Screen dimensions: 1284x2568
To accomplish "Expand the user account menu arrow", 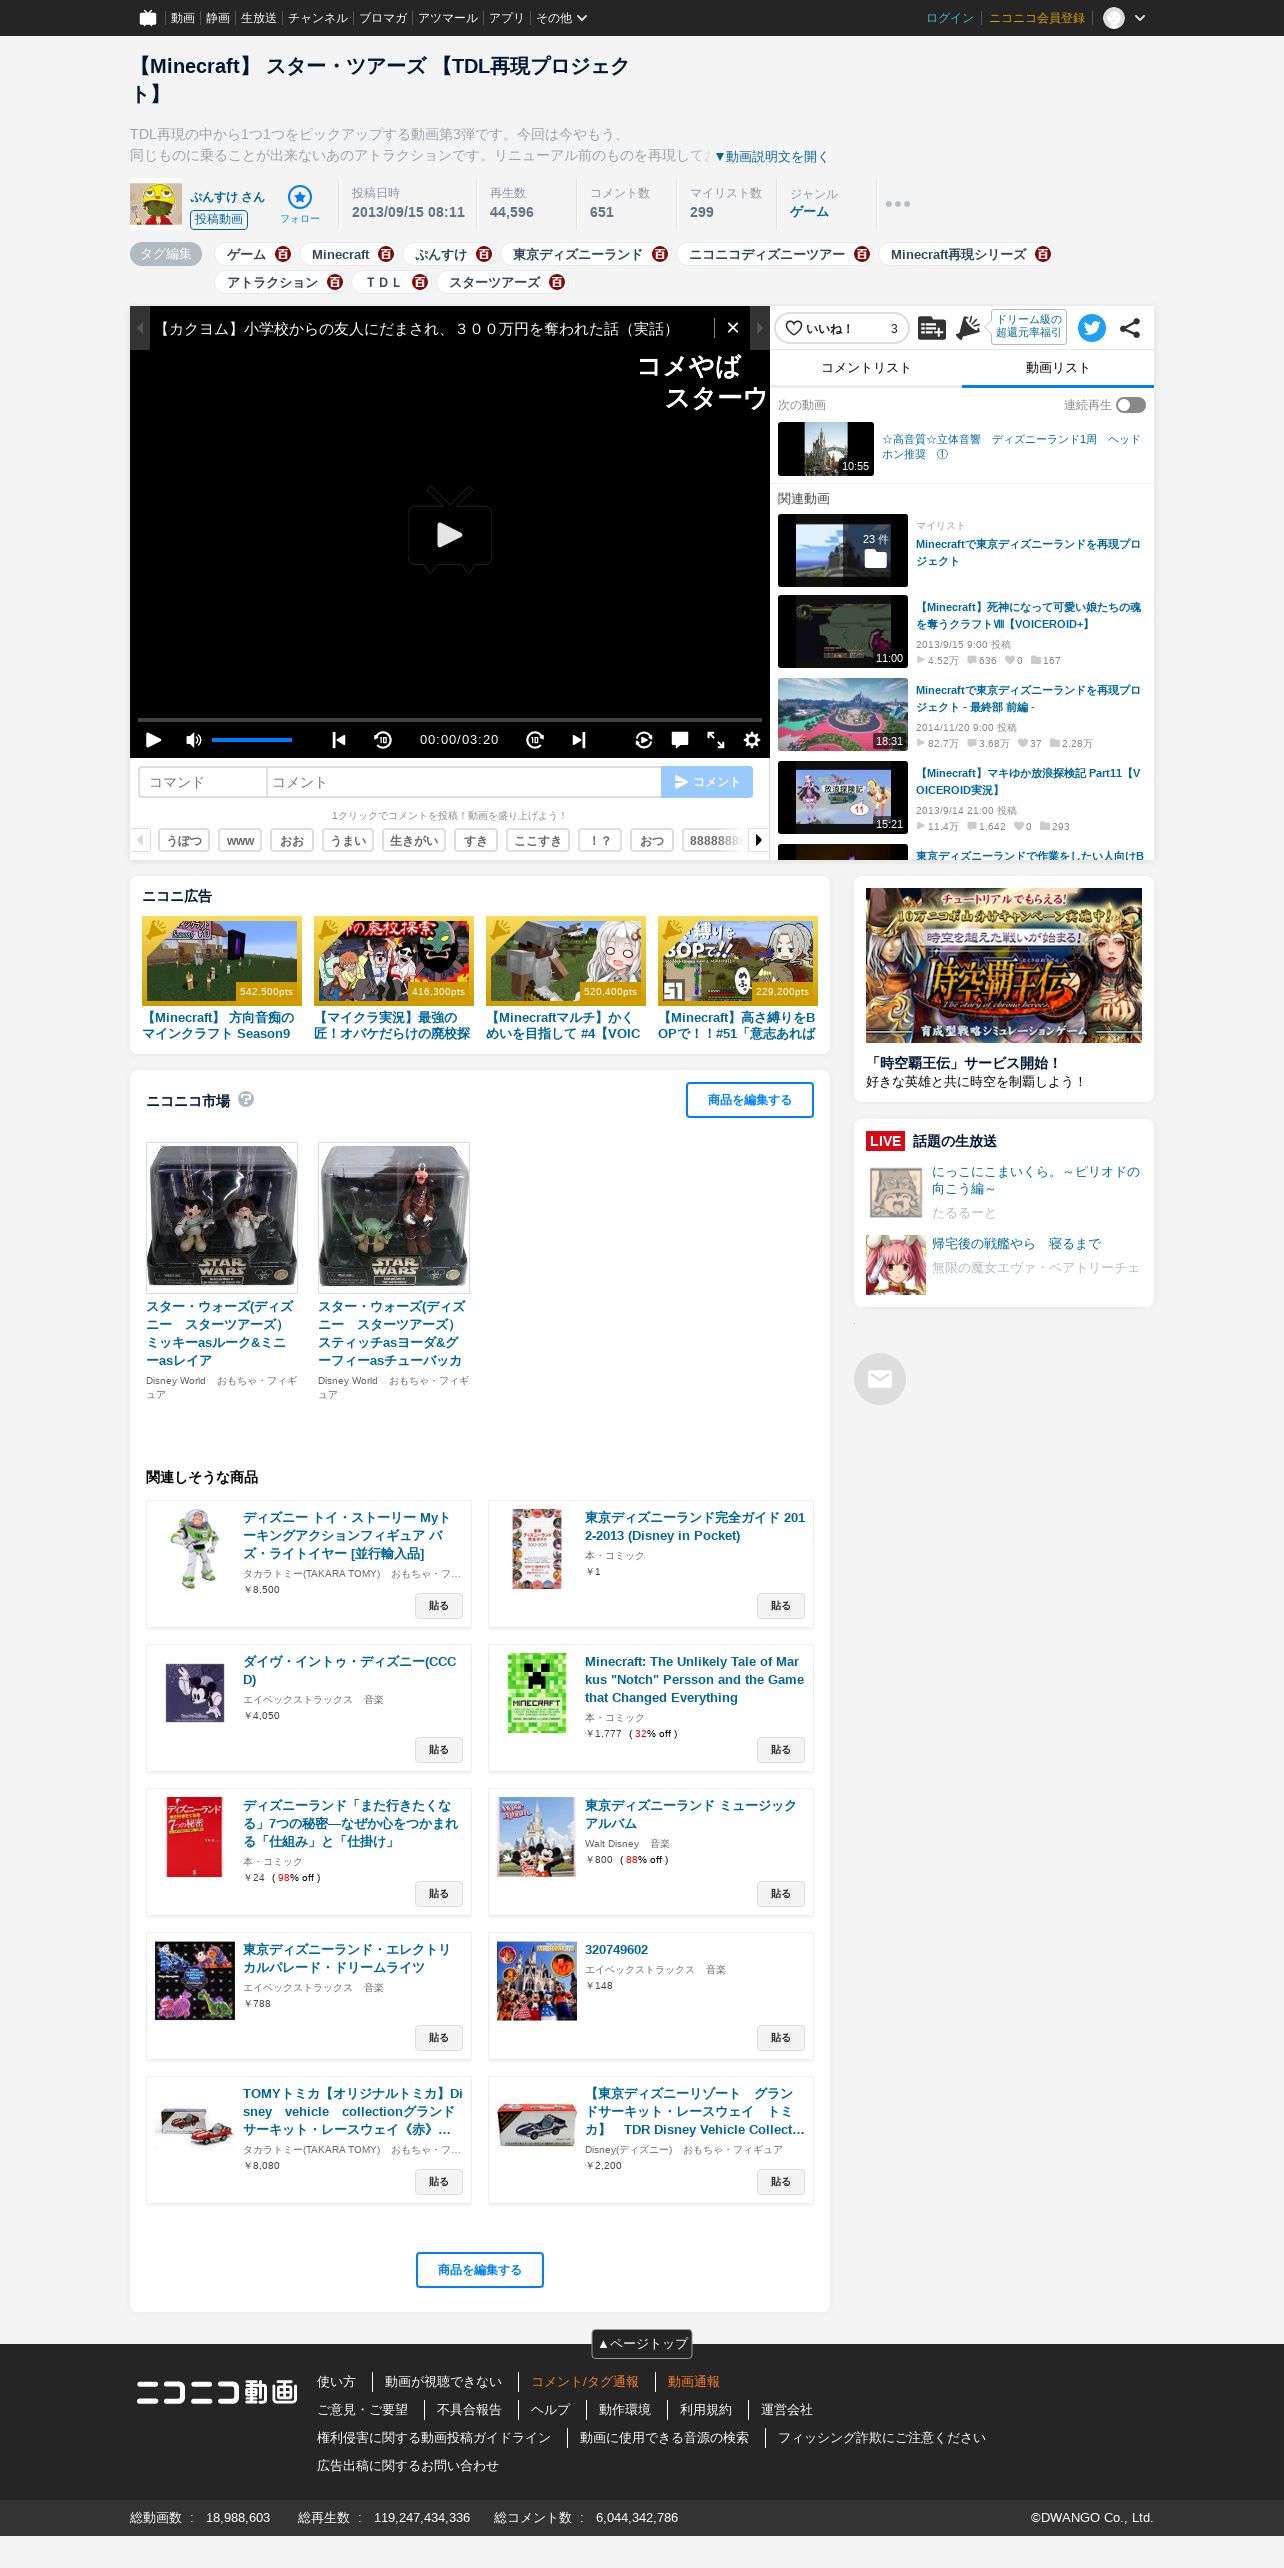I will coord(1140,18).
